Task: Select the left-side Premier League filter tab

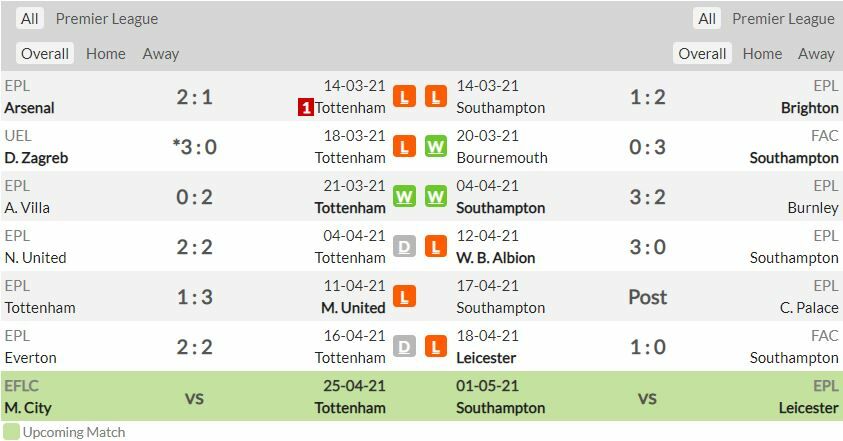Action: (x=107, y=19)
